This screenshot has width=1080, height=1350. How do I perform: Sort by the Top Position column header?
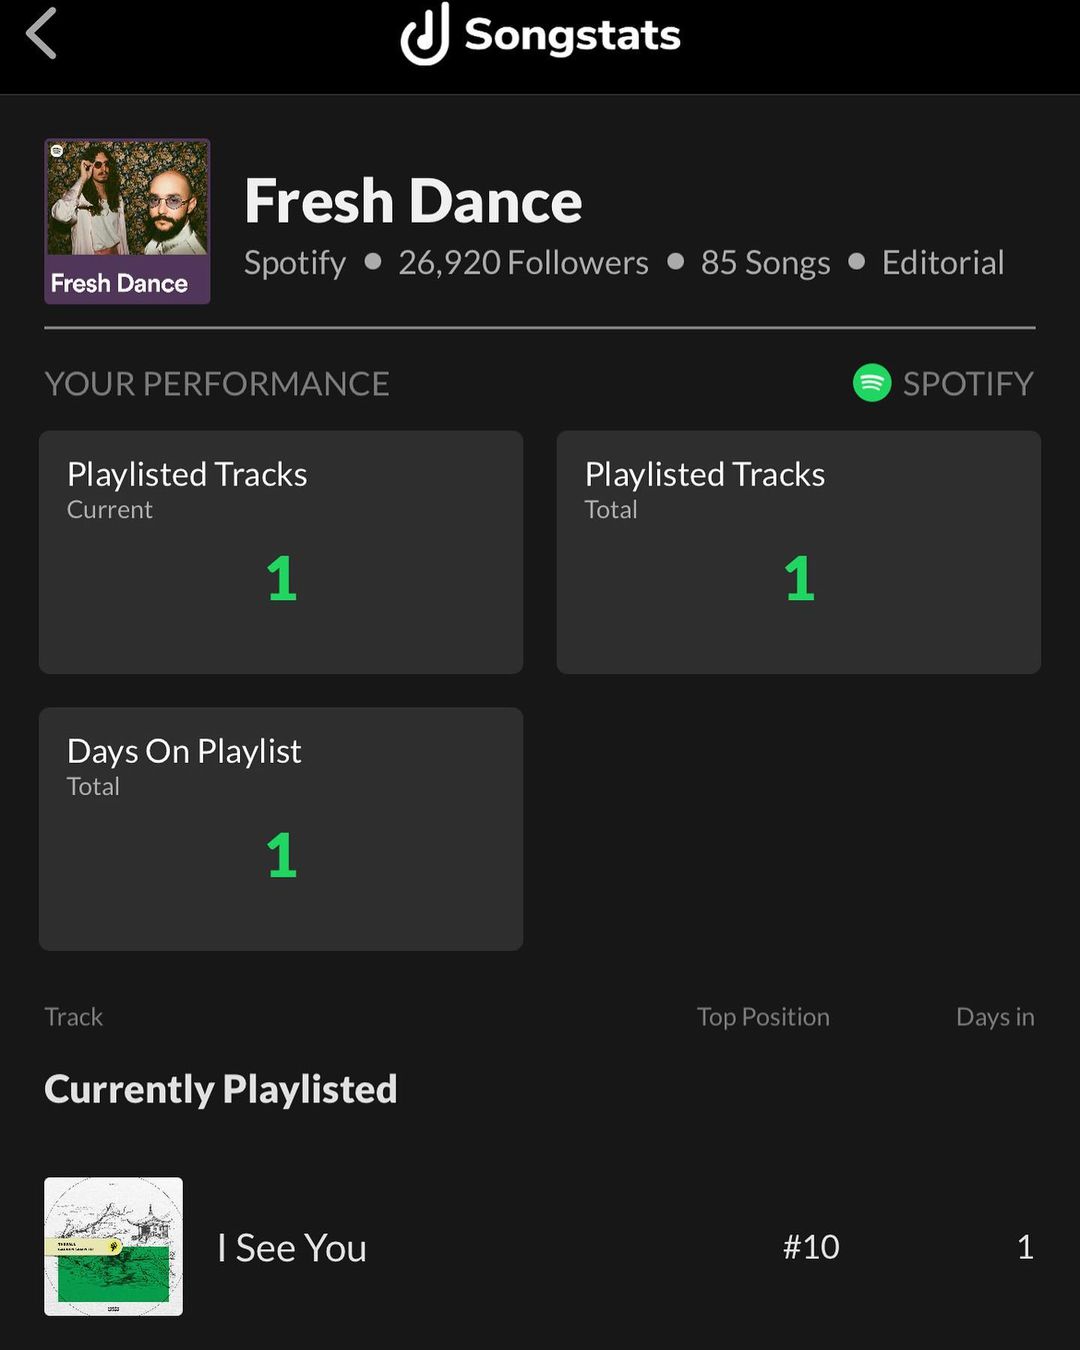[x=763, y=1017]
